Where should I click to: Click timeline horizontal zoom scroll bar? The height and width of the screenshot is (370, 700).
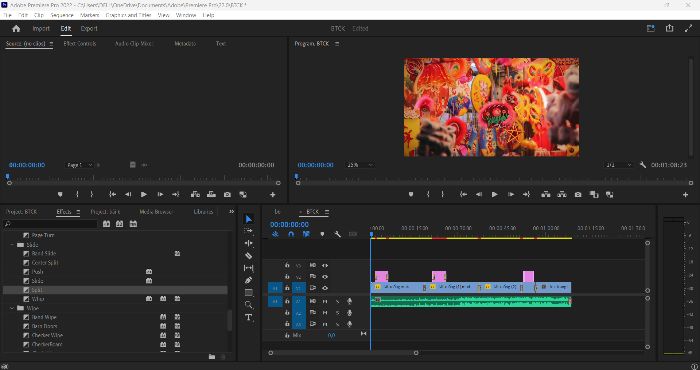click(343, 353)
